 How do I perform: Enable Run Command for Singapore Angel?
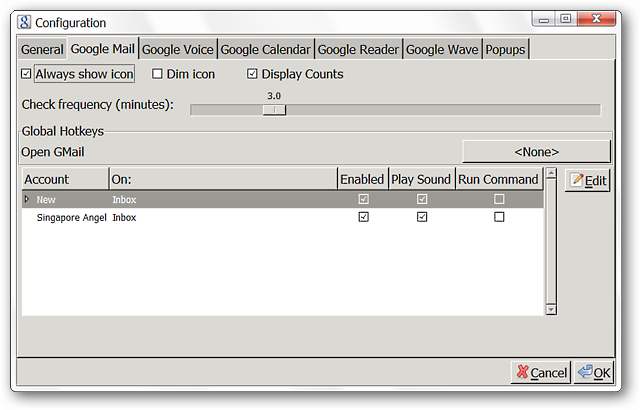tap(499, 217)
